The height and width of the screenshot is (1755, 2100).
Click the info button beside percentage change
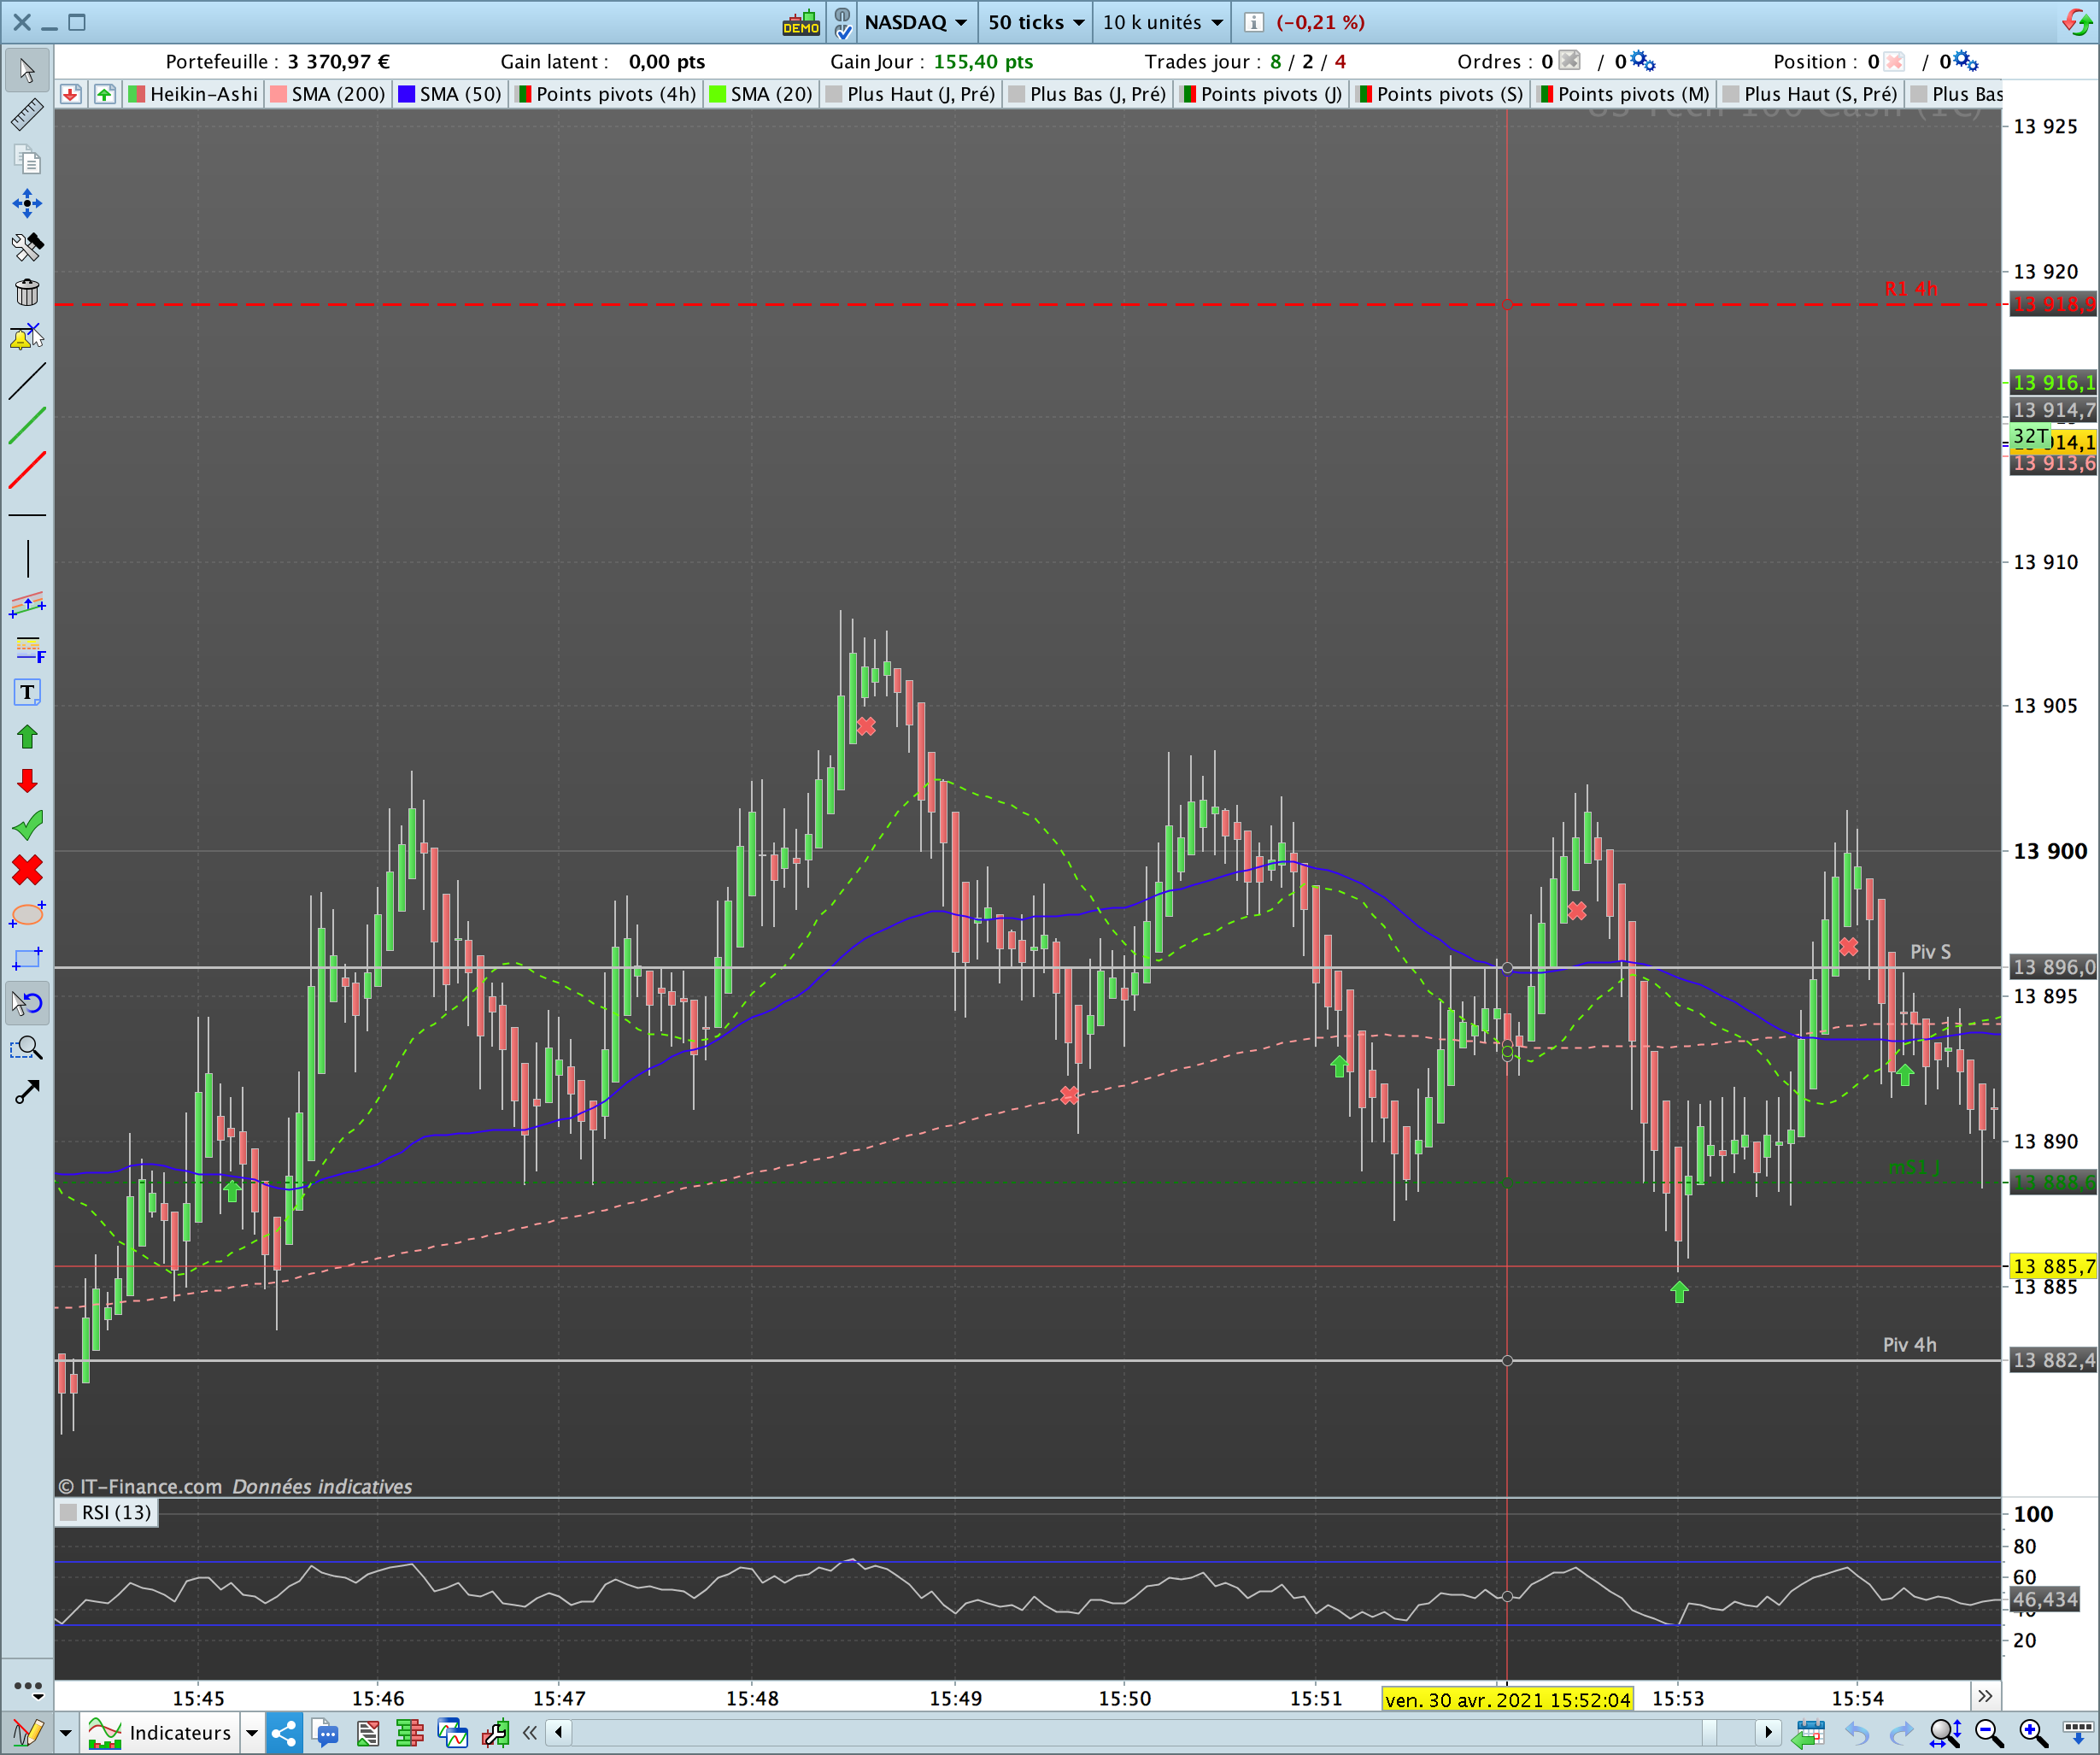click(x=1254, y=22)
